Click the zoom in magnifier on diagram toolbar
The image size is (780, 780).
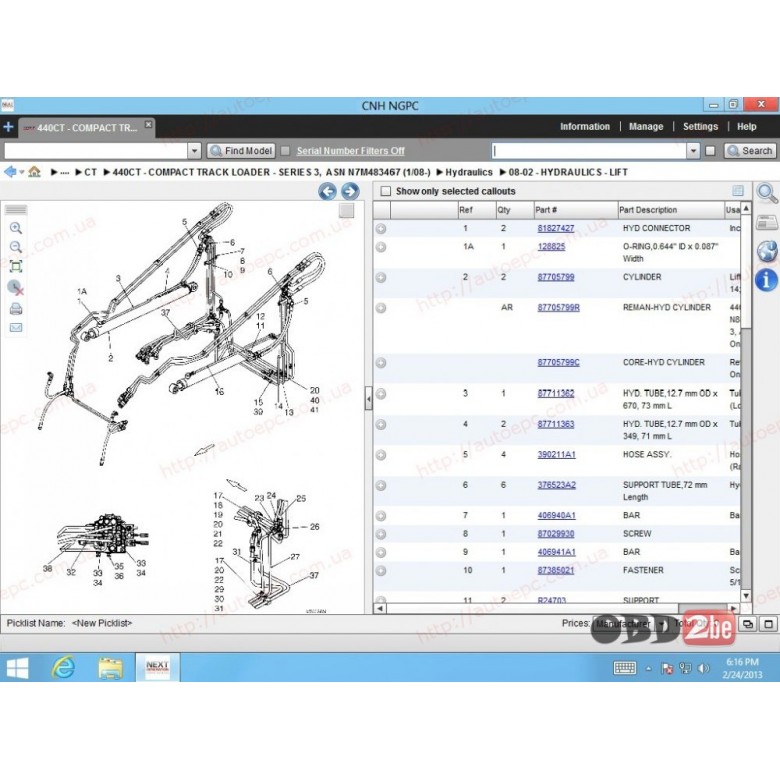(x=16, y=228)
